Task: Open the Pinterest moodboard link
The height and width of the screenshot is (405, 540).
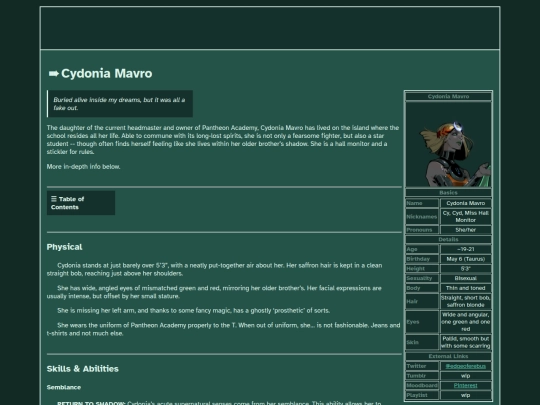Action: pyautogui.click(x=466, y=385)
